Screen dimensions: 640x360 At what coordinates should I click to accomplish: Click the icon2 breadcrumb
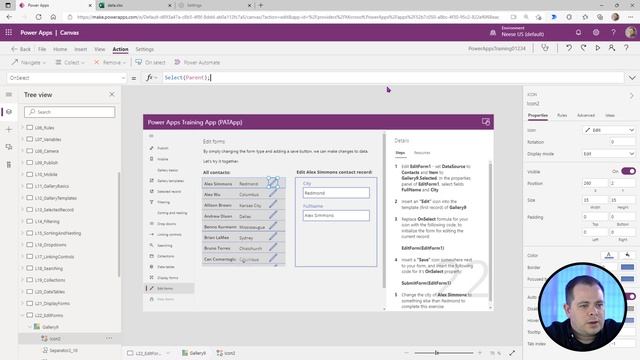(x=226, y=353)
